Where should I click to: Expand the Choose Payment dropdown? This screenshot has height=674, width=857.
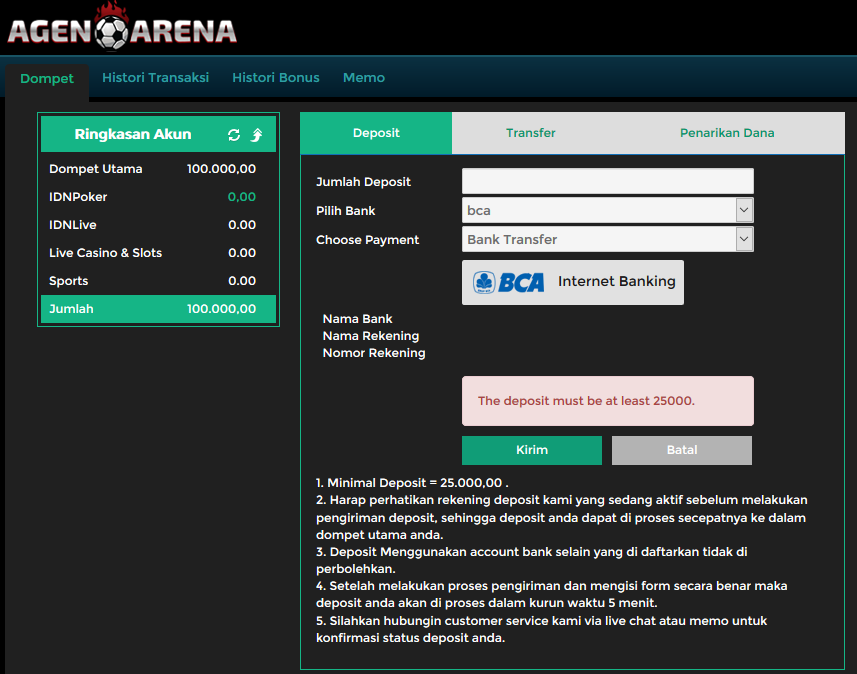[x=608, y=239]
